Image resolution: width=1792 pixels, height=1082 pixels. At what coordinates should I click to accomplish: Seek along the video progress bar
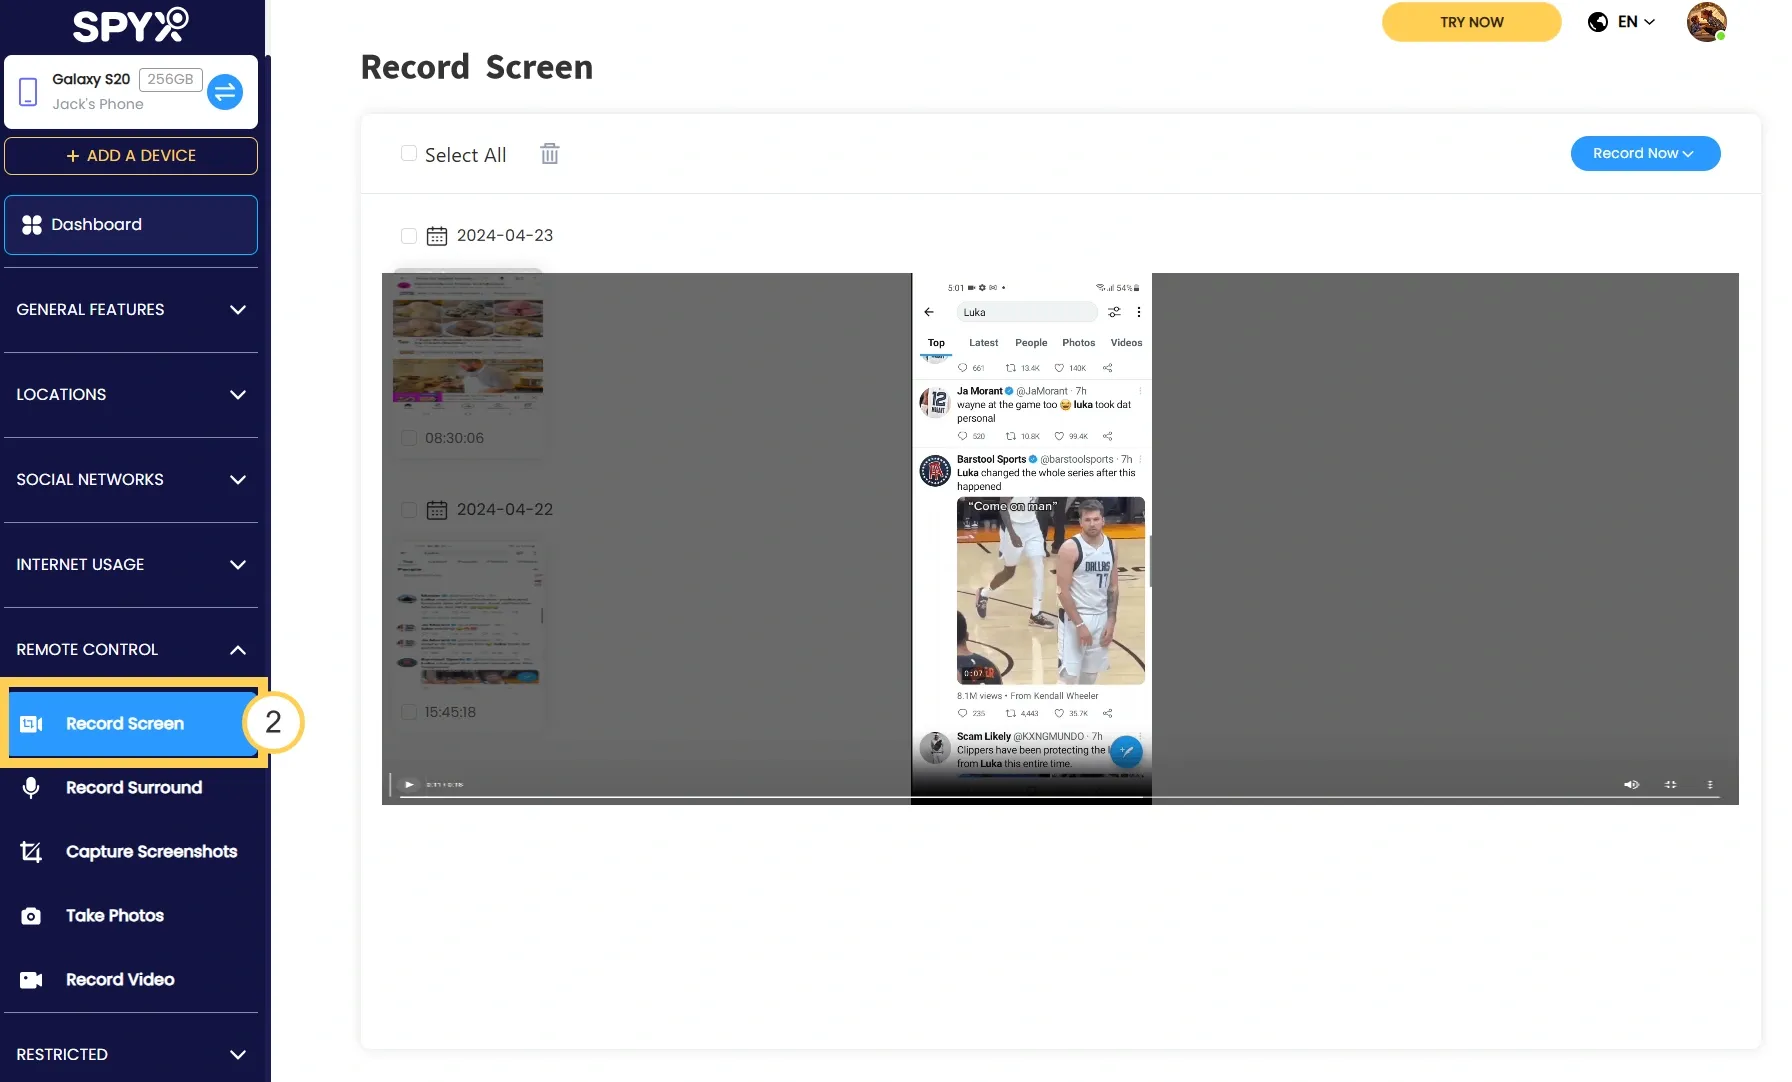tap(1060, 797)
